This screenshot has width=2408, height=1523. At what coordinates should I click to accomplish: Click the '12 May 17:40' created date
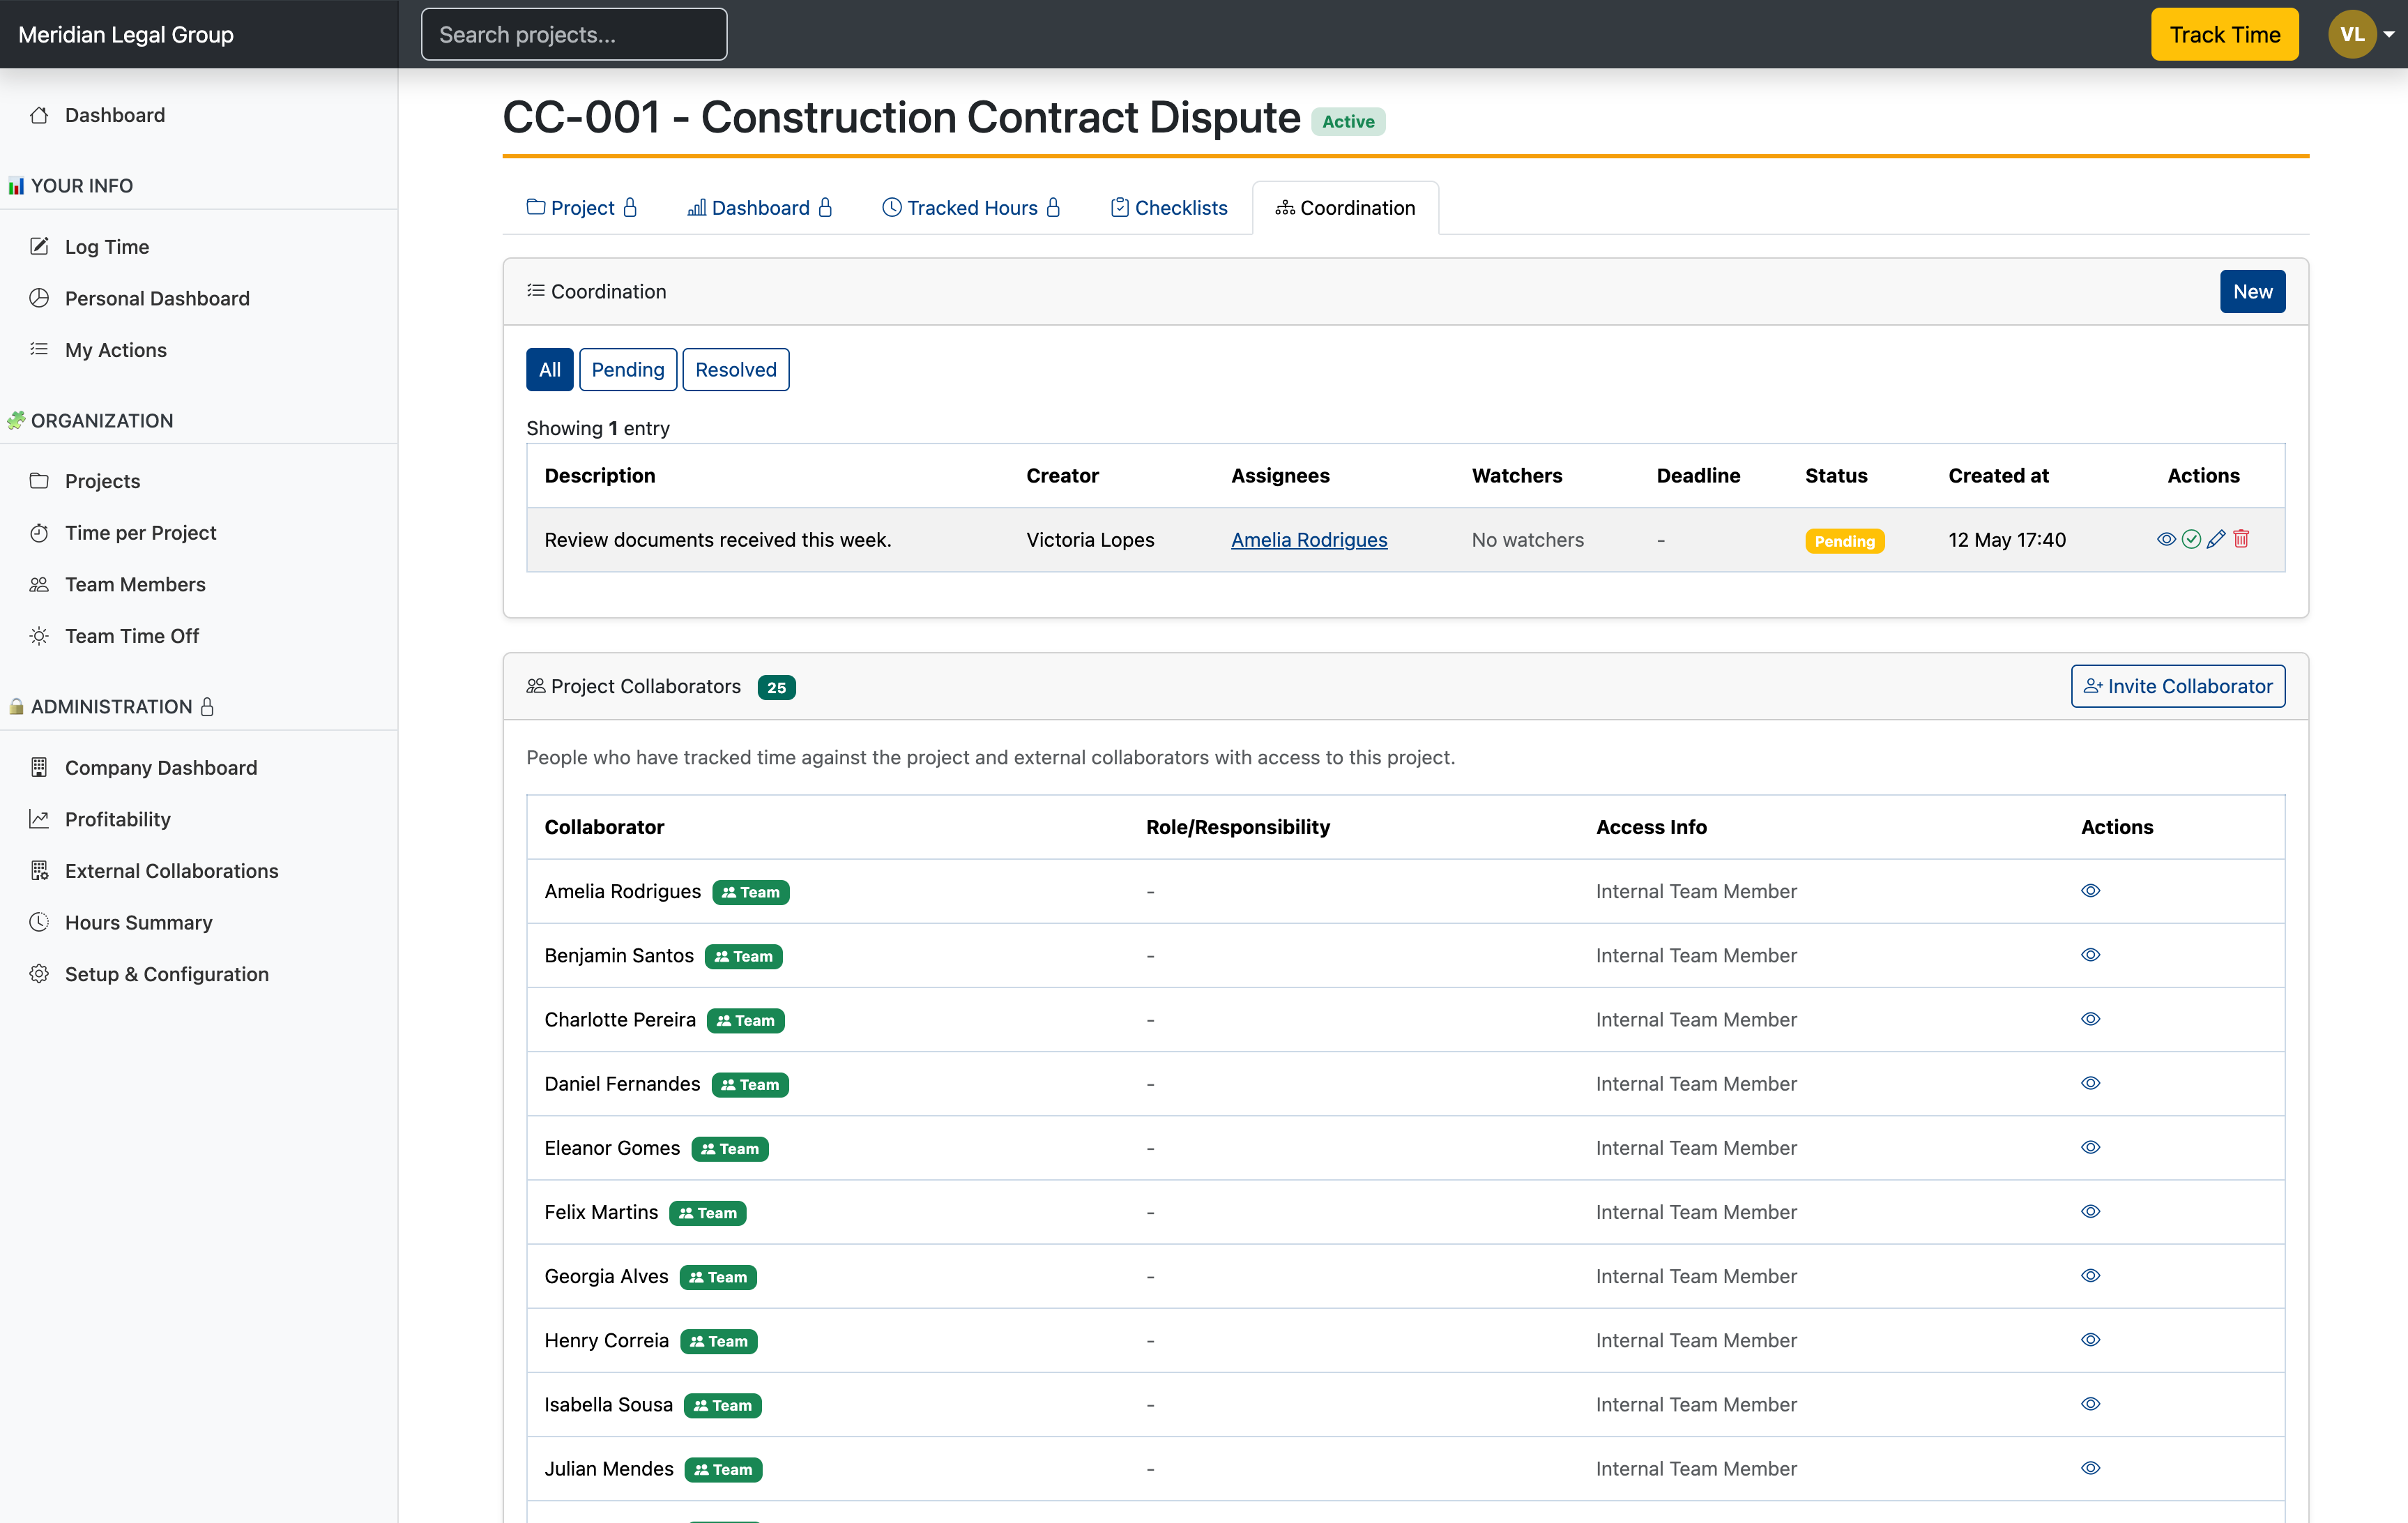pyautogui.click(x=2006, y=539)
